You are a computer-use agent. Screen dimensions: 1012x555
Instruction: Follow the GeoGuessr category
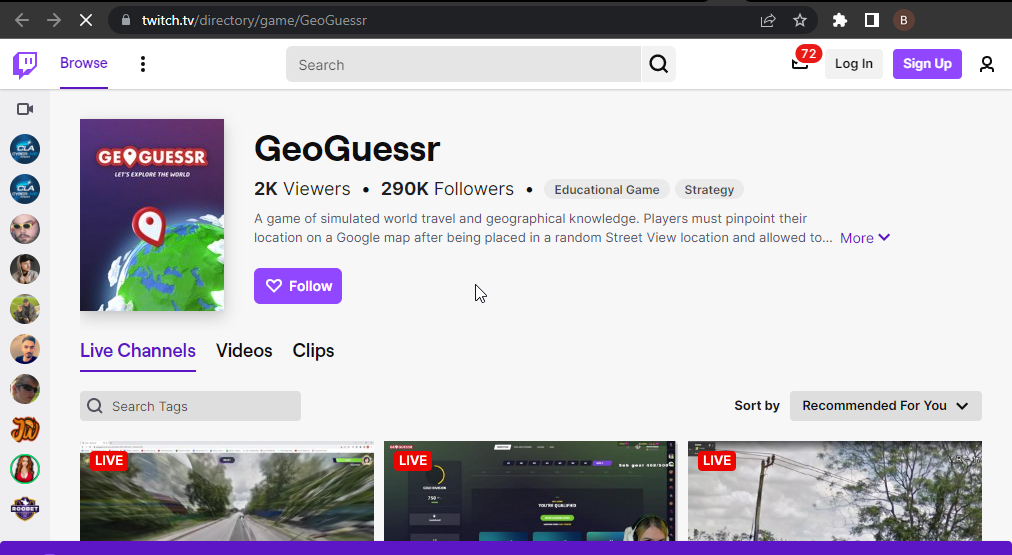(298, 286)
